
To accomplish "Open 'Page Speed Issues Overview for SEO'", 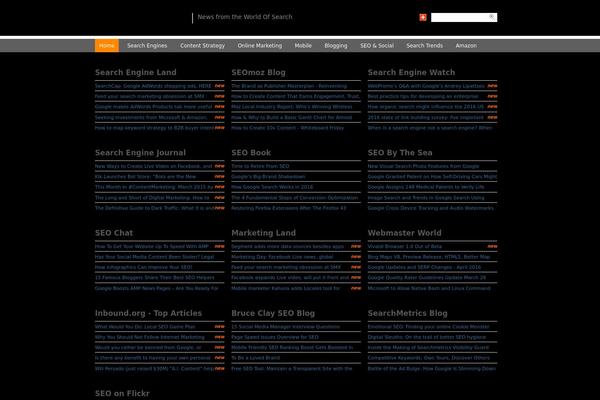I will point(275,337).
